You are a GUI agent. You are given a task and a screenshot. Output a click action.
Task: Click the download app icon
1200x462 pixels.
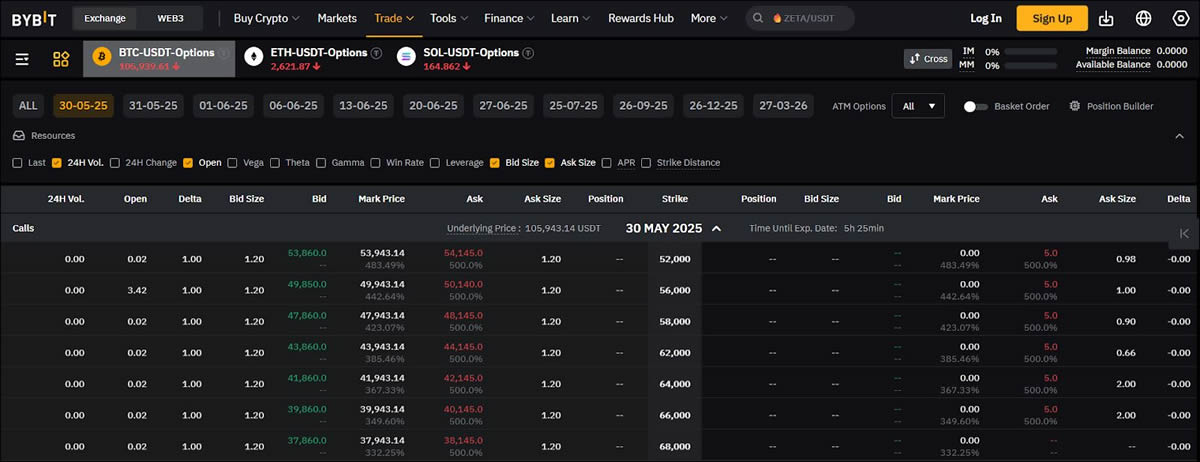(x=1106, y=18)
